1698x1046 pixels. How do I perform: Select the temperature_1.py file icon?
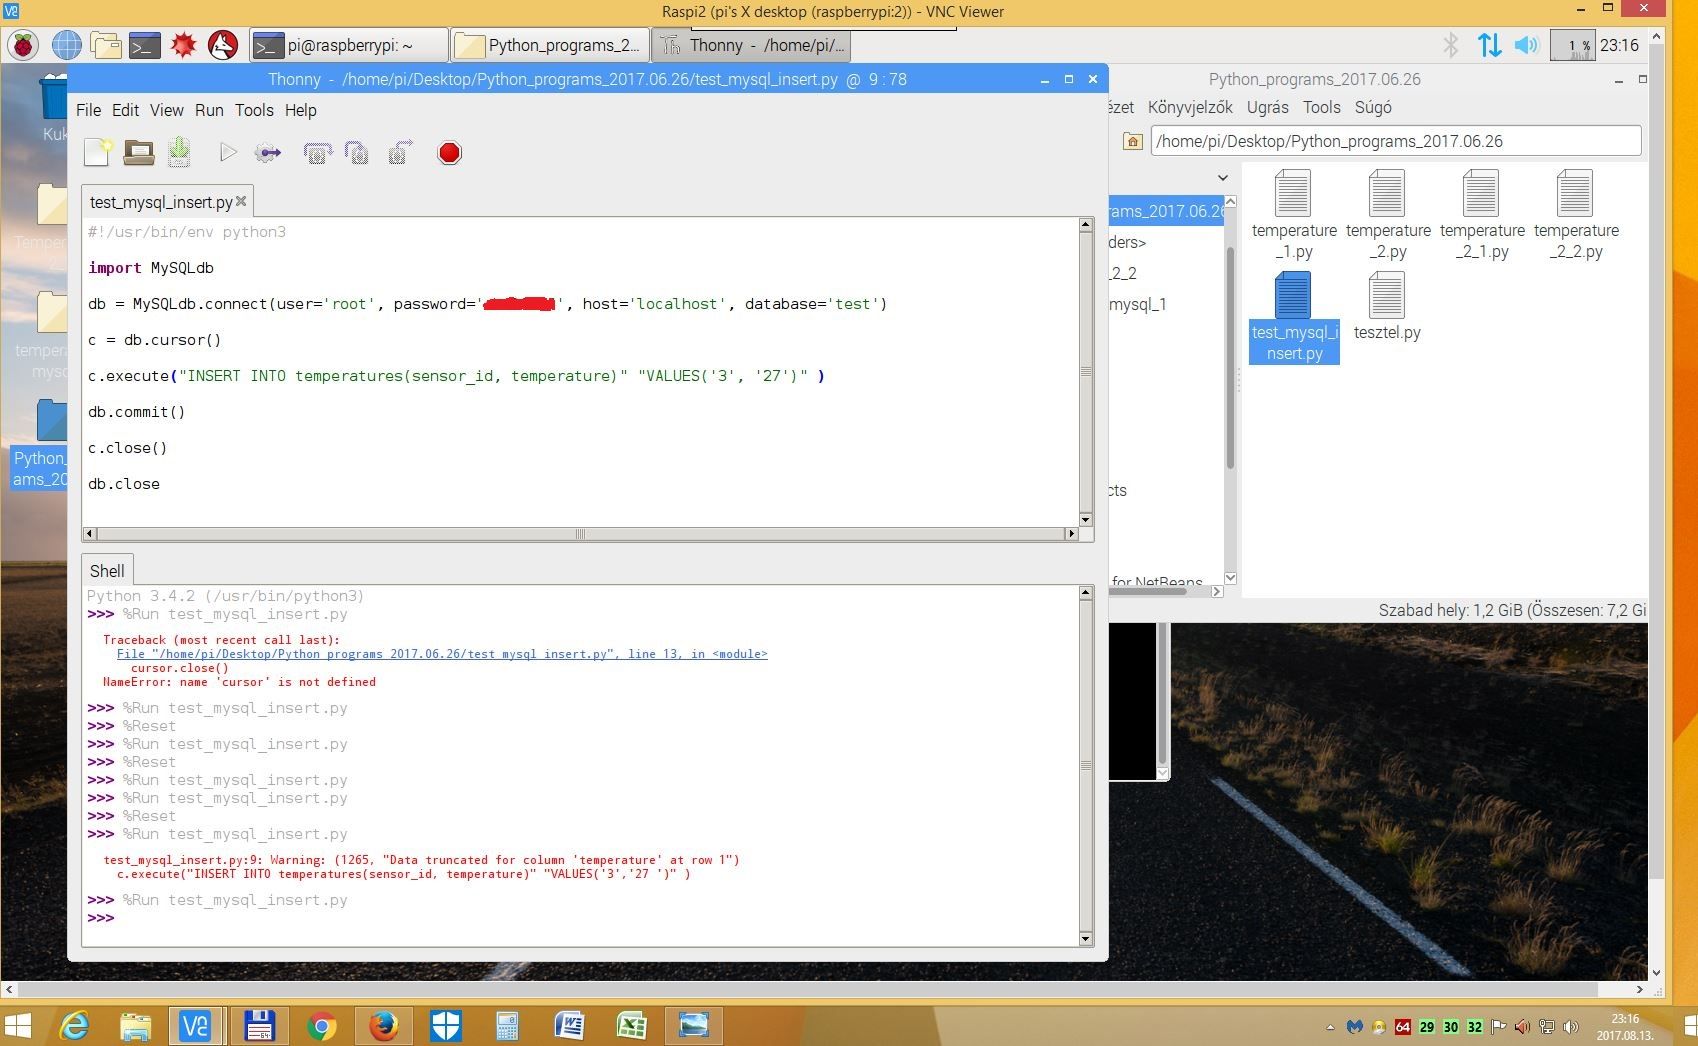tap(1293, 214)
